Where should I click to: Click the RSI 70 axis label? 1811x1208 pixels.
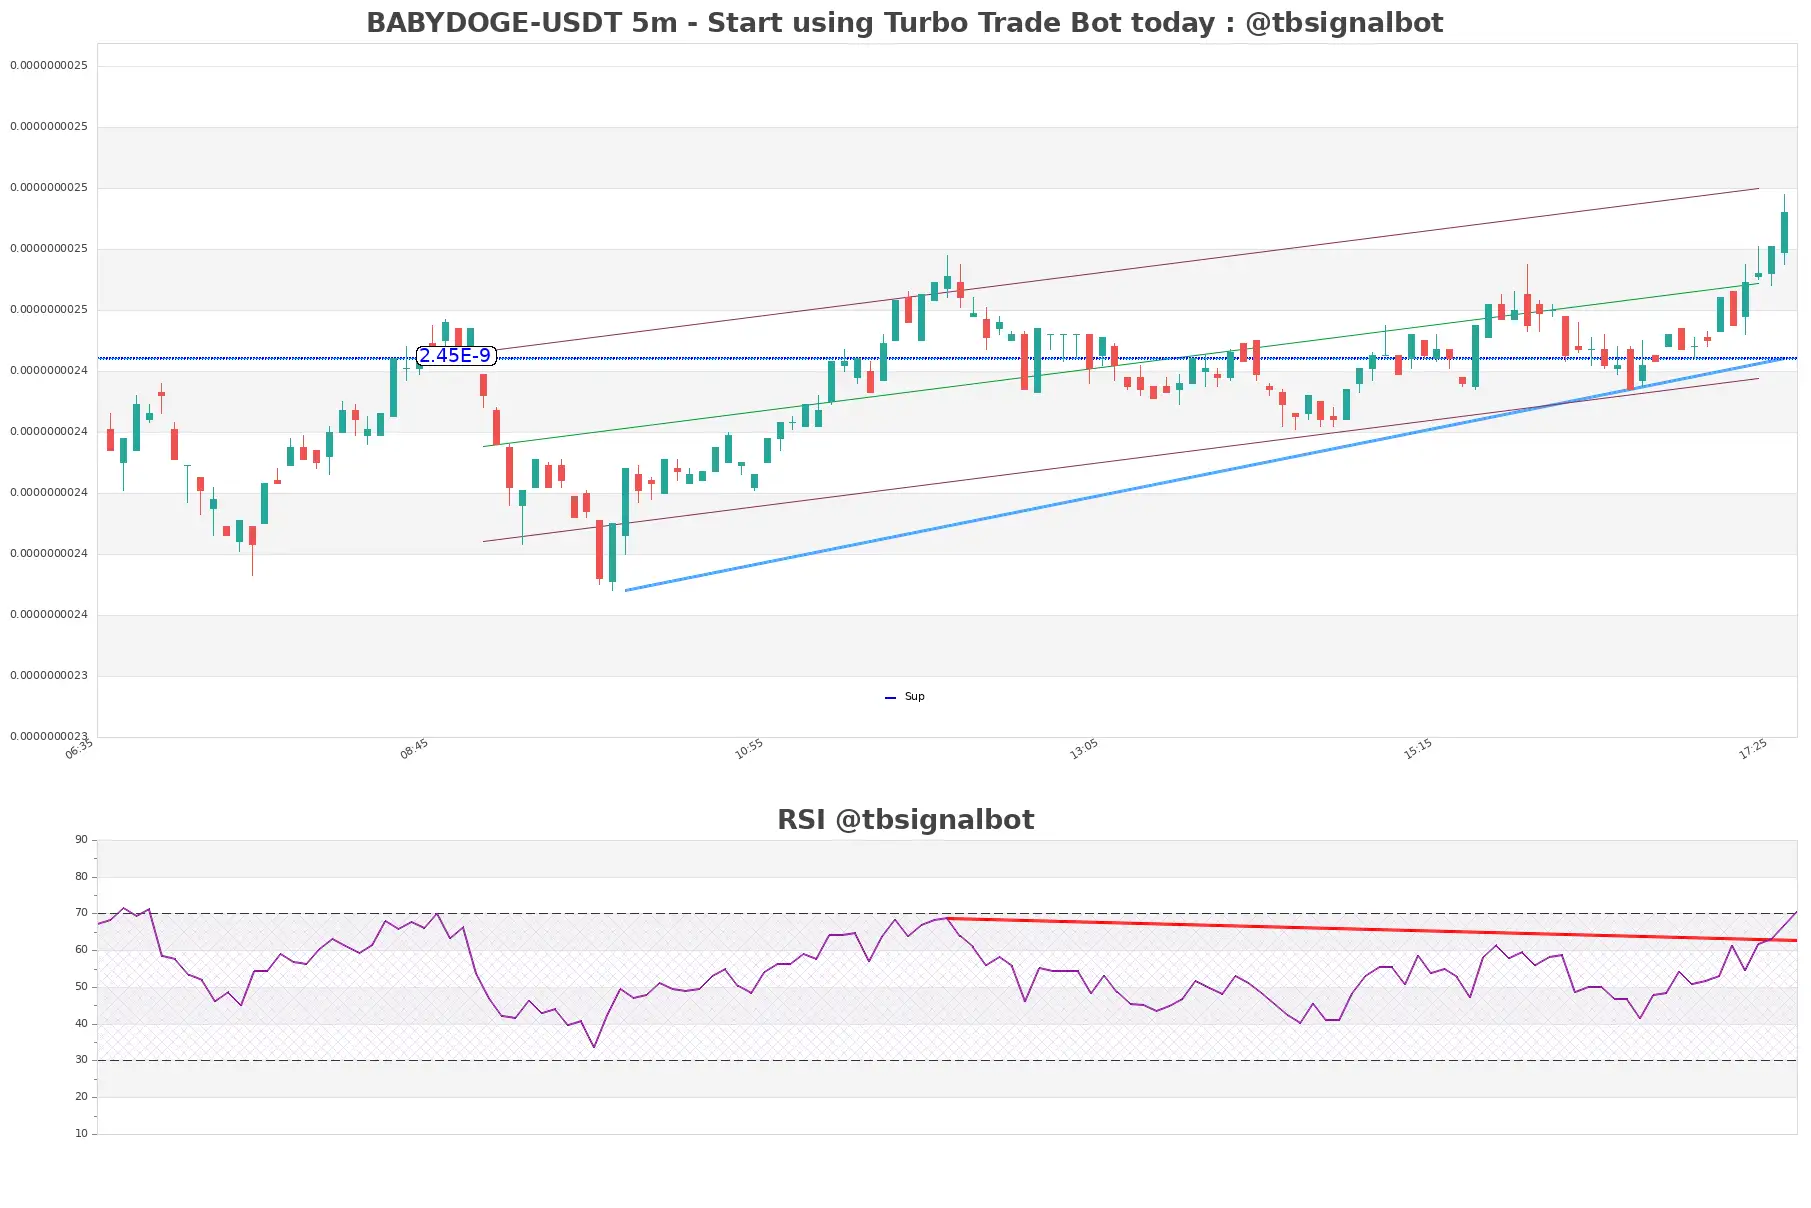[81, 913]
